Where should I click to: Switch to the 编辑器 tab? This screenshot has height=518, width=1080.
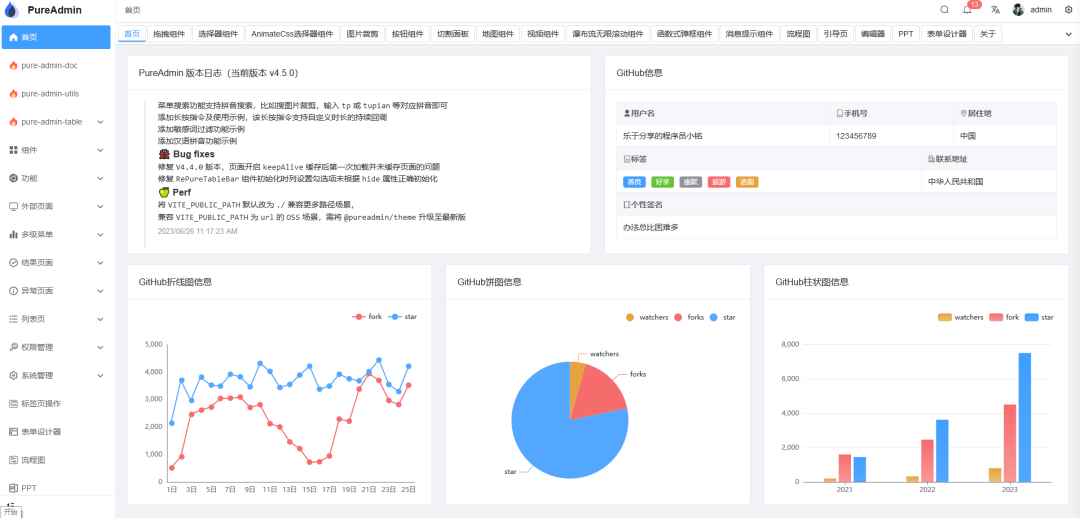(873, 34)
